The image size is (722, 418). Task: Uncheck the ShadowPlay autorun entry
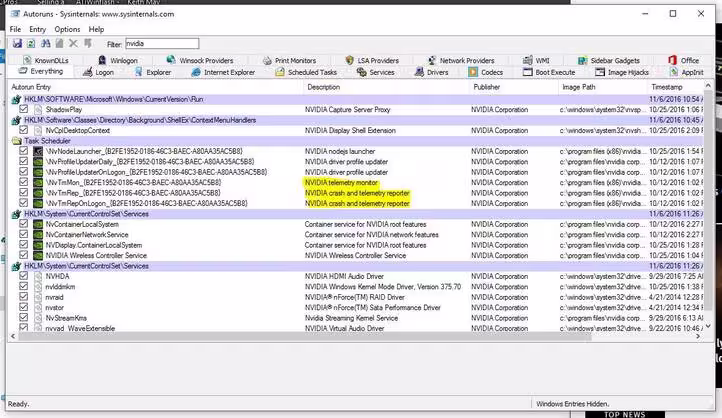(x=23, y=109)
